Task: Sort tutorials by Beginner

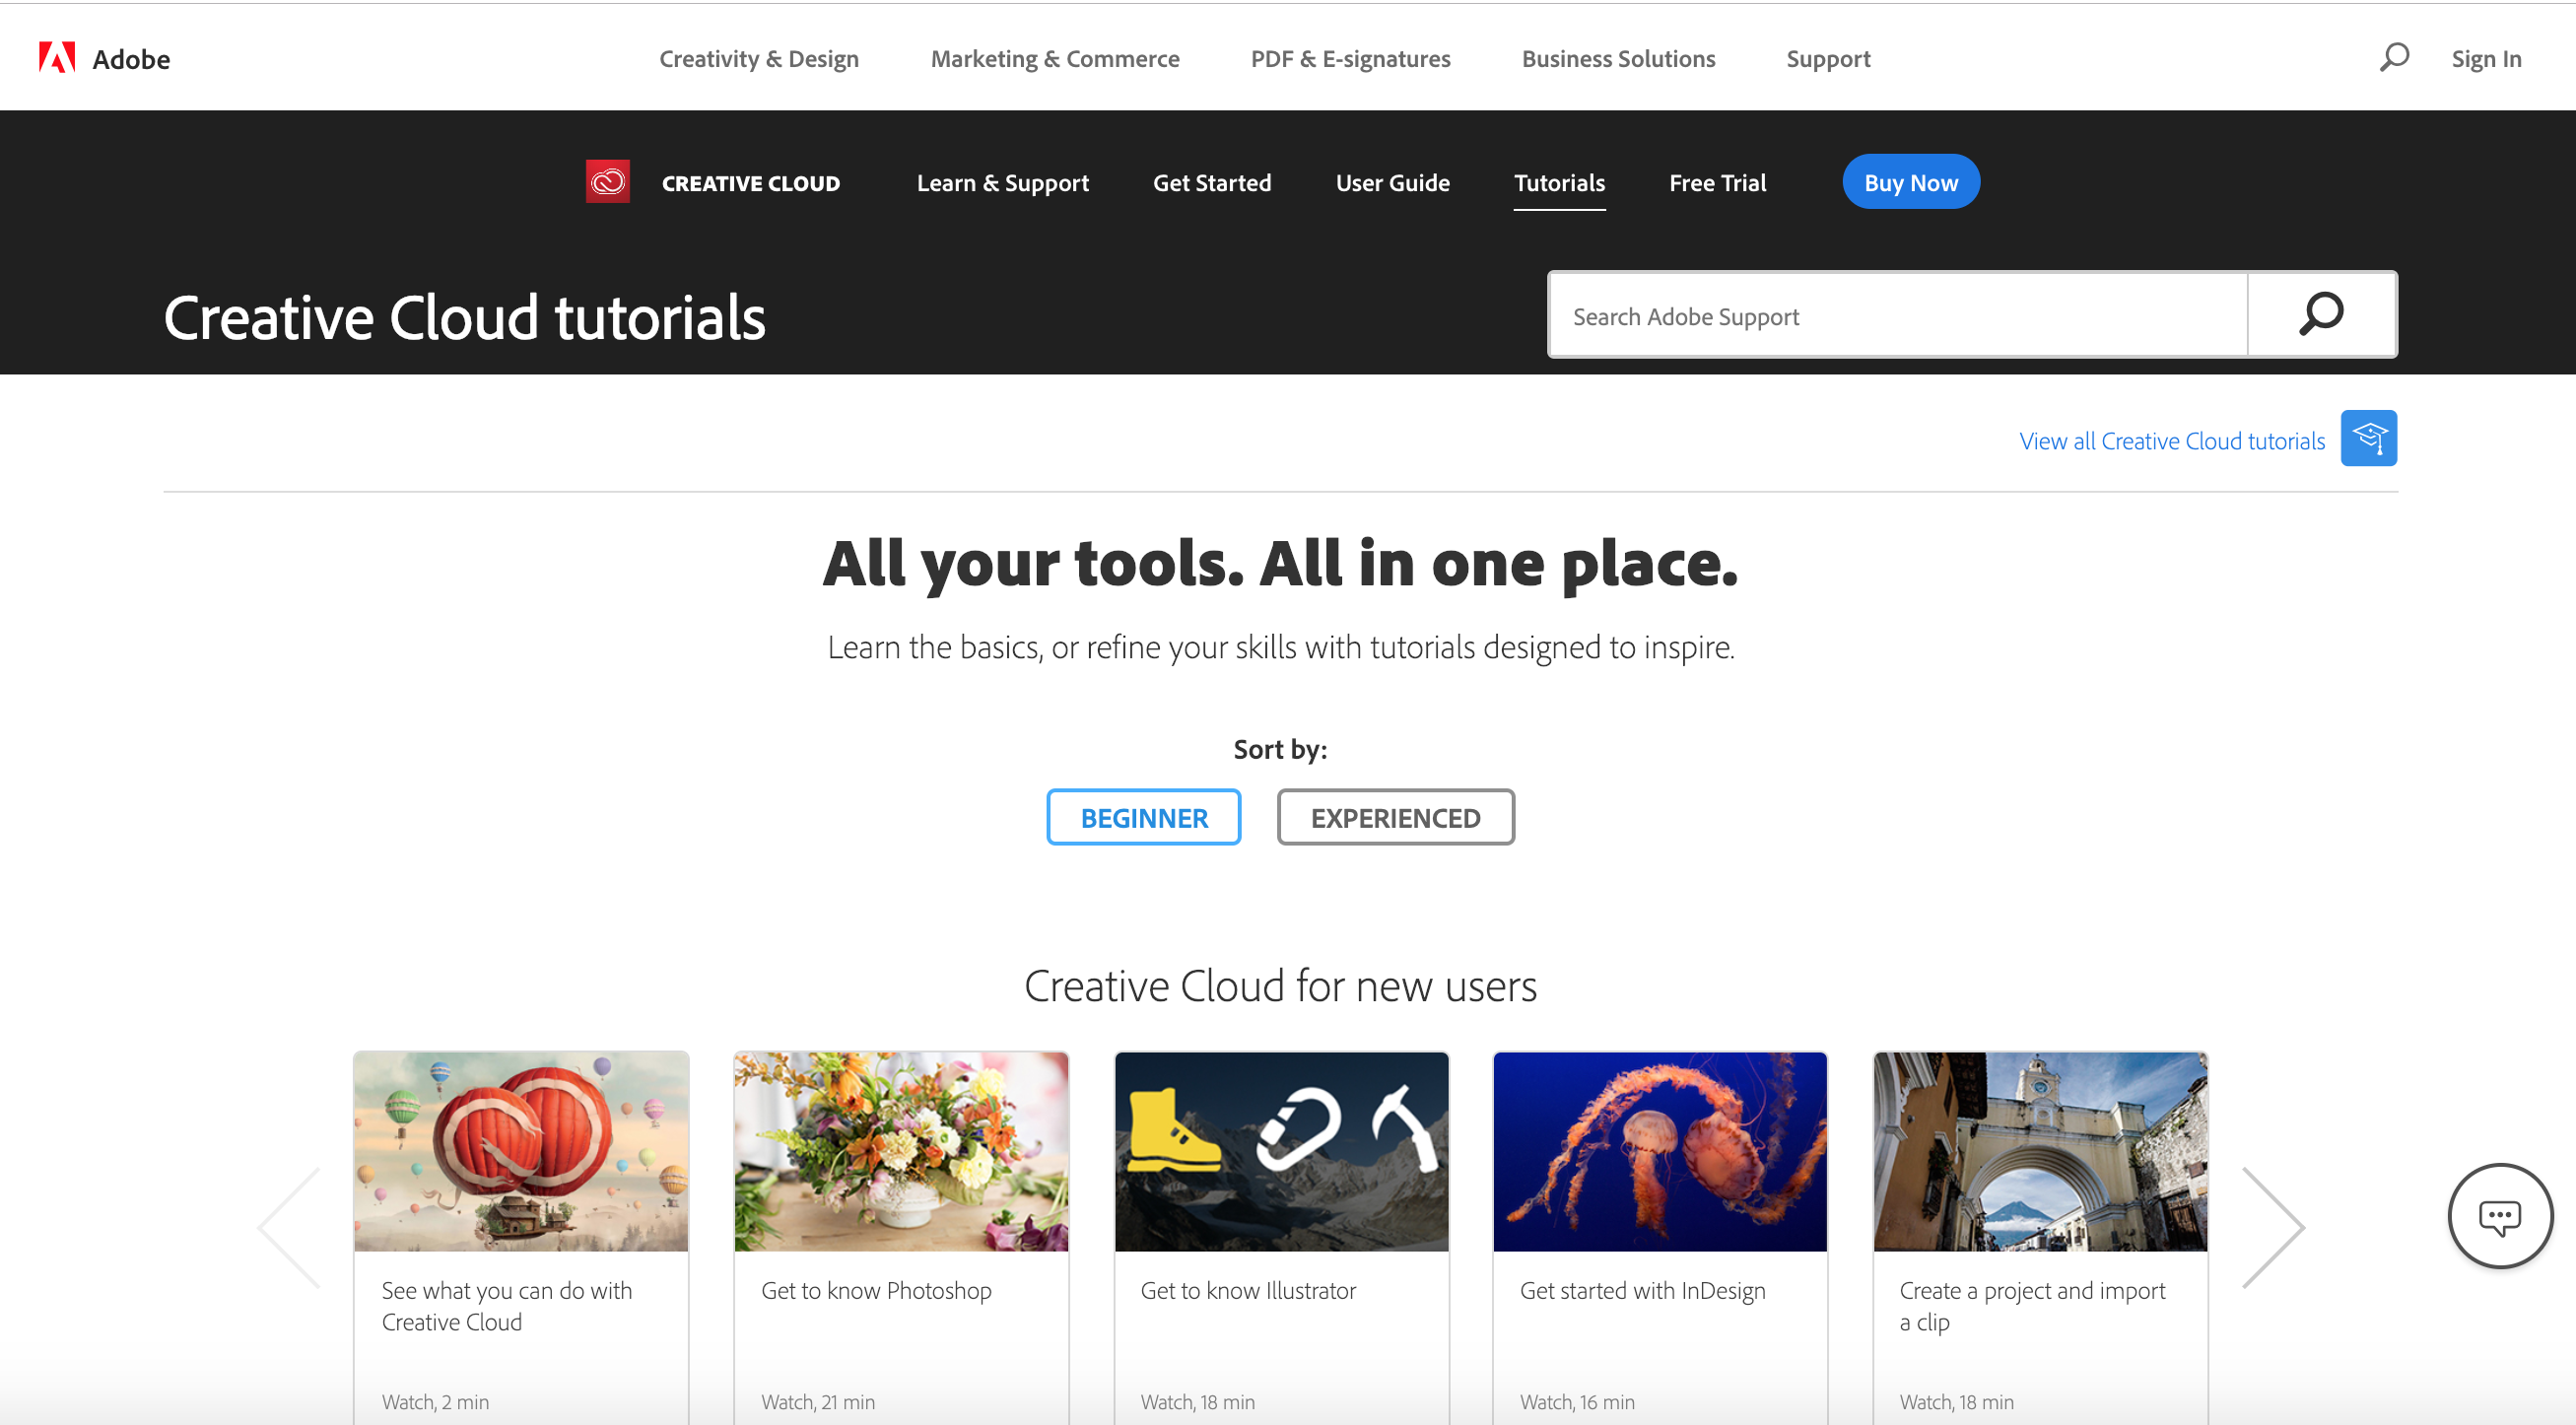Action: [x=1144, y=817]
